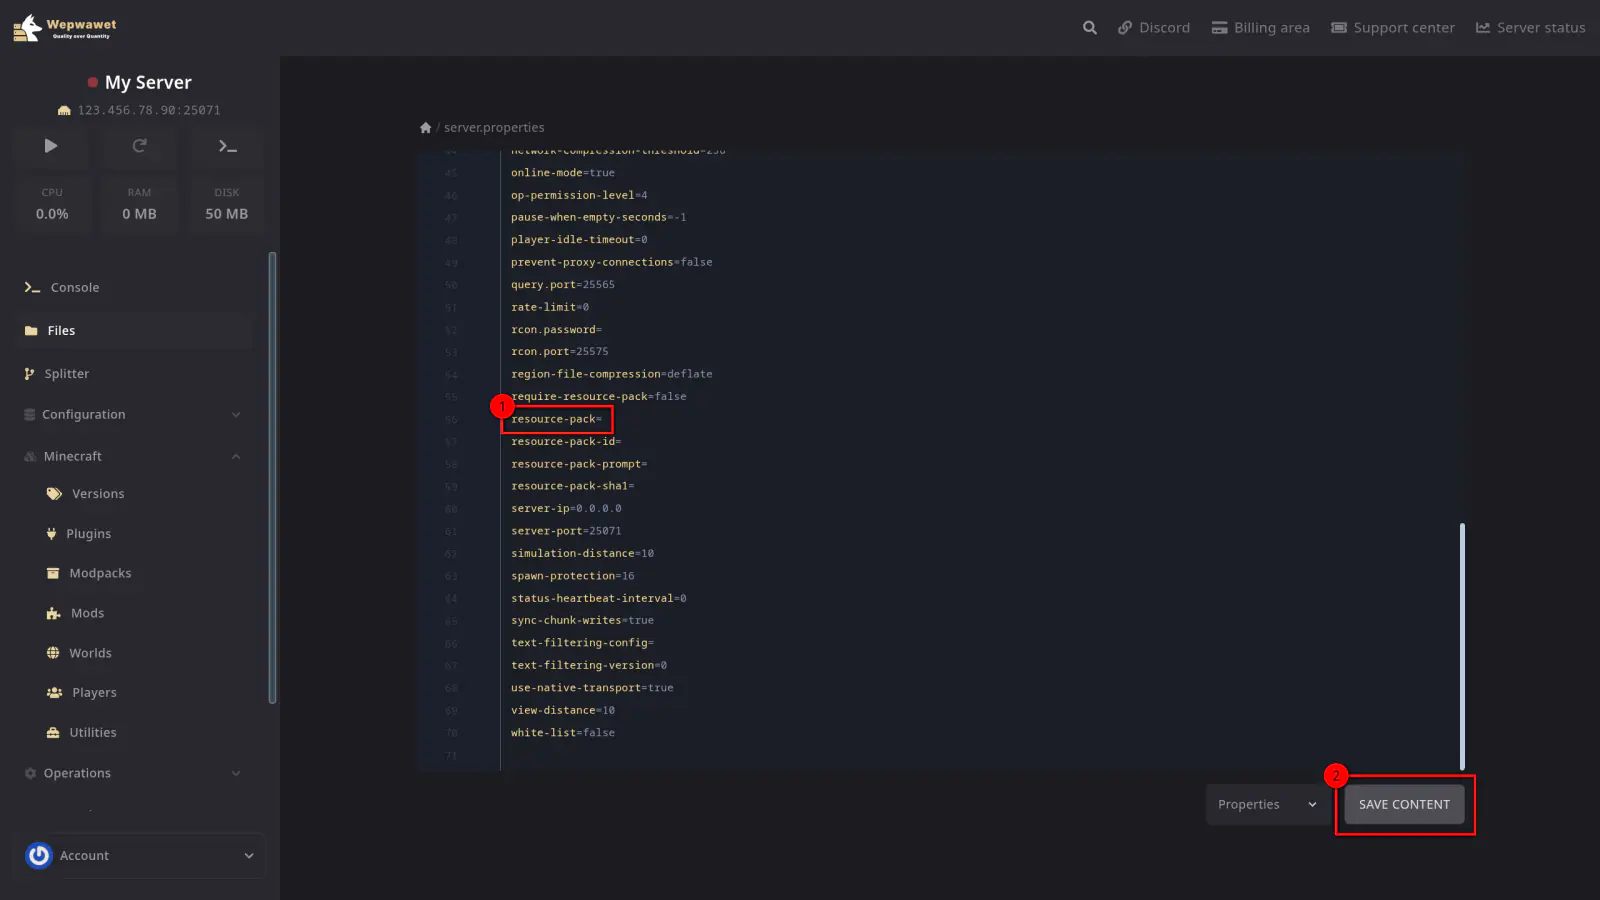Click the start server play icon
Screen dimensions: 1600x900
click(x=51, y=146)
